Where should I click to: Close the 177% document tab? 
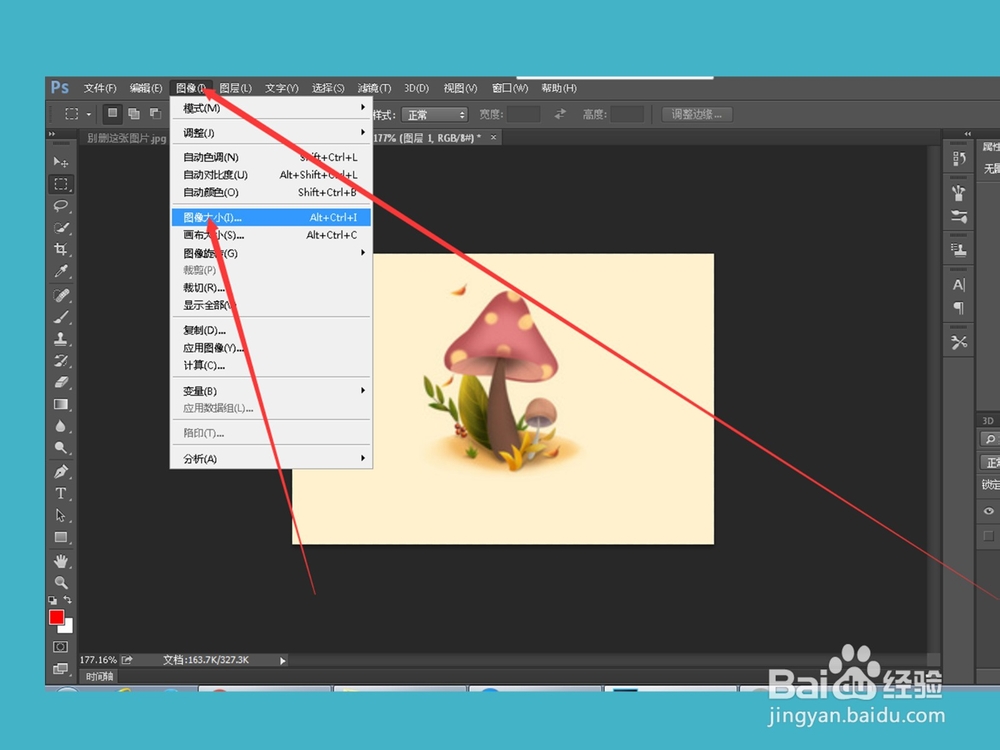493,137
